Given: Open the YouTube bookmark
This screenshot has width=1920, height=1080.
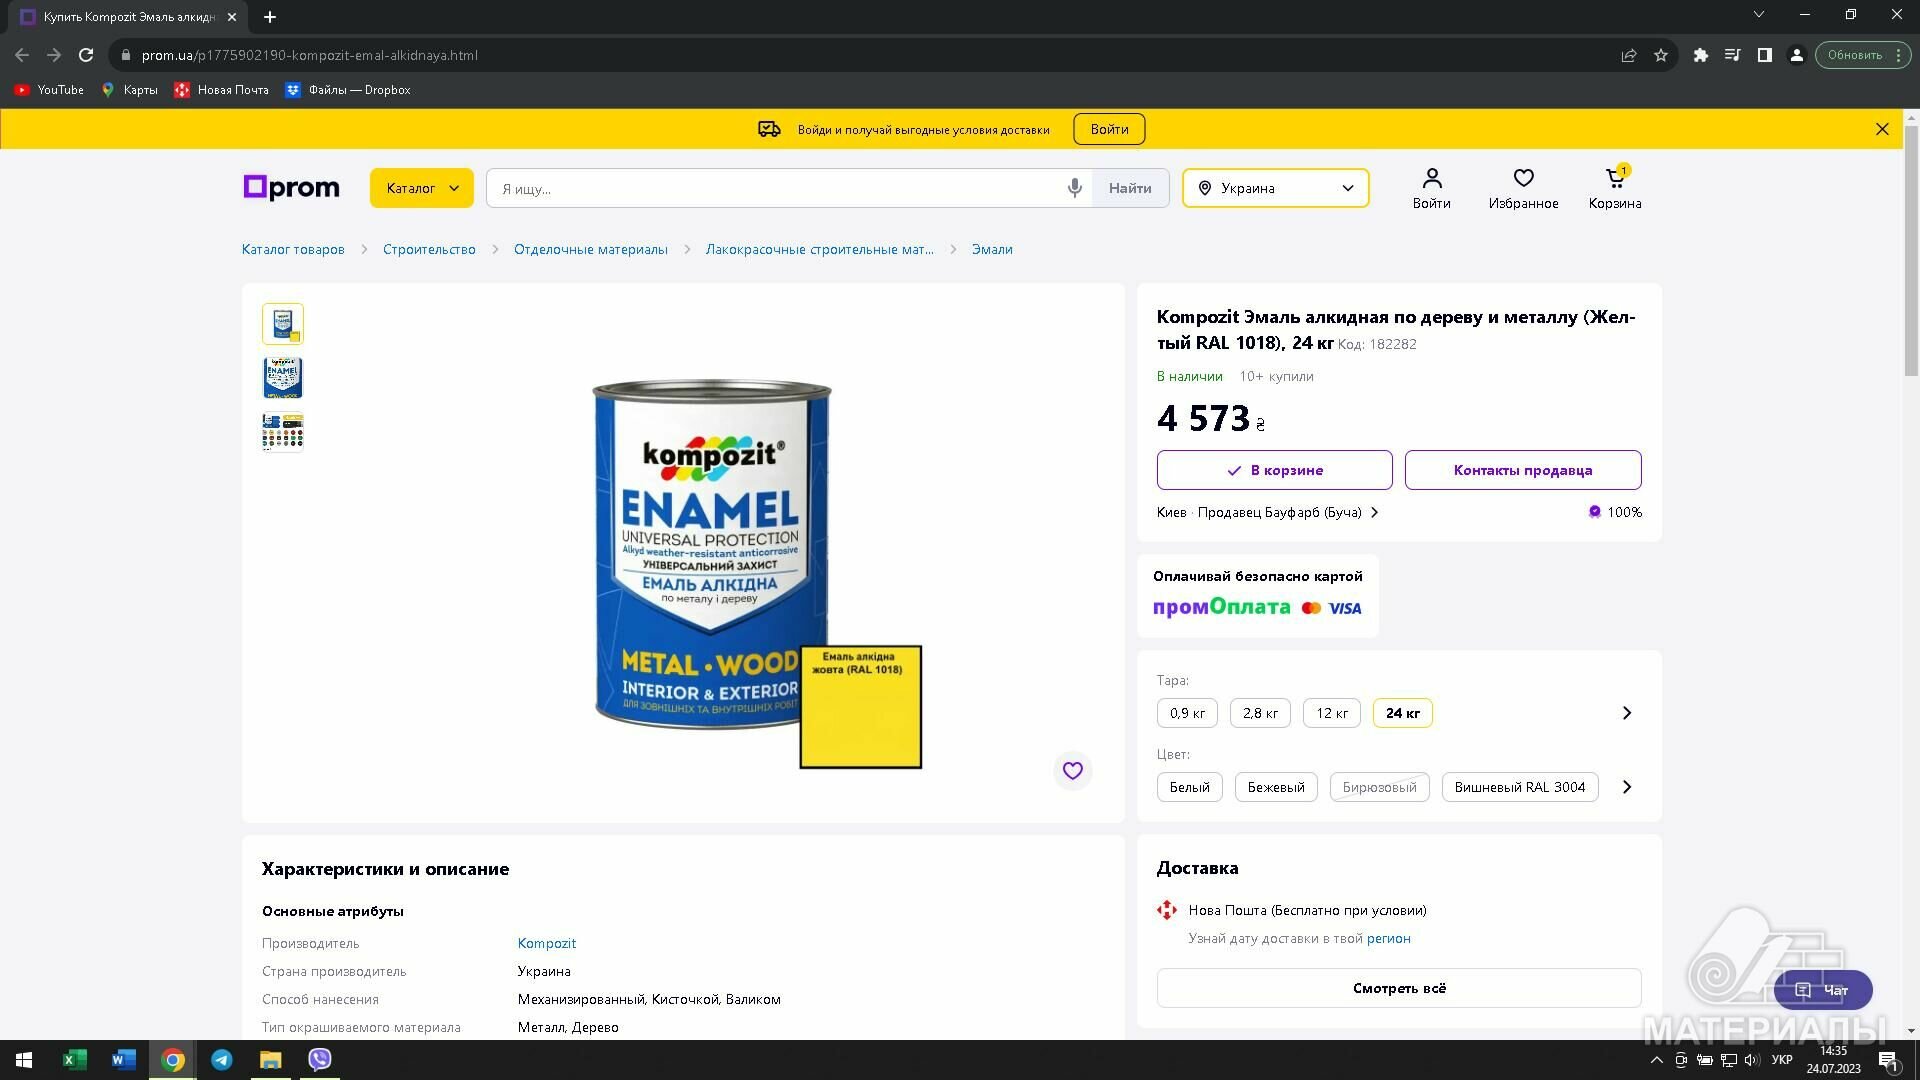Looking at the screenshot, I should pos(49,90).
